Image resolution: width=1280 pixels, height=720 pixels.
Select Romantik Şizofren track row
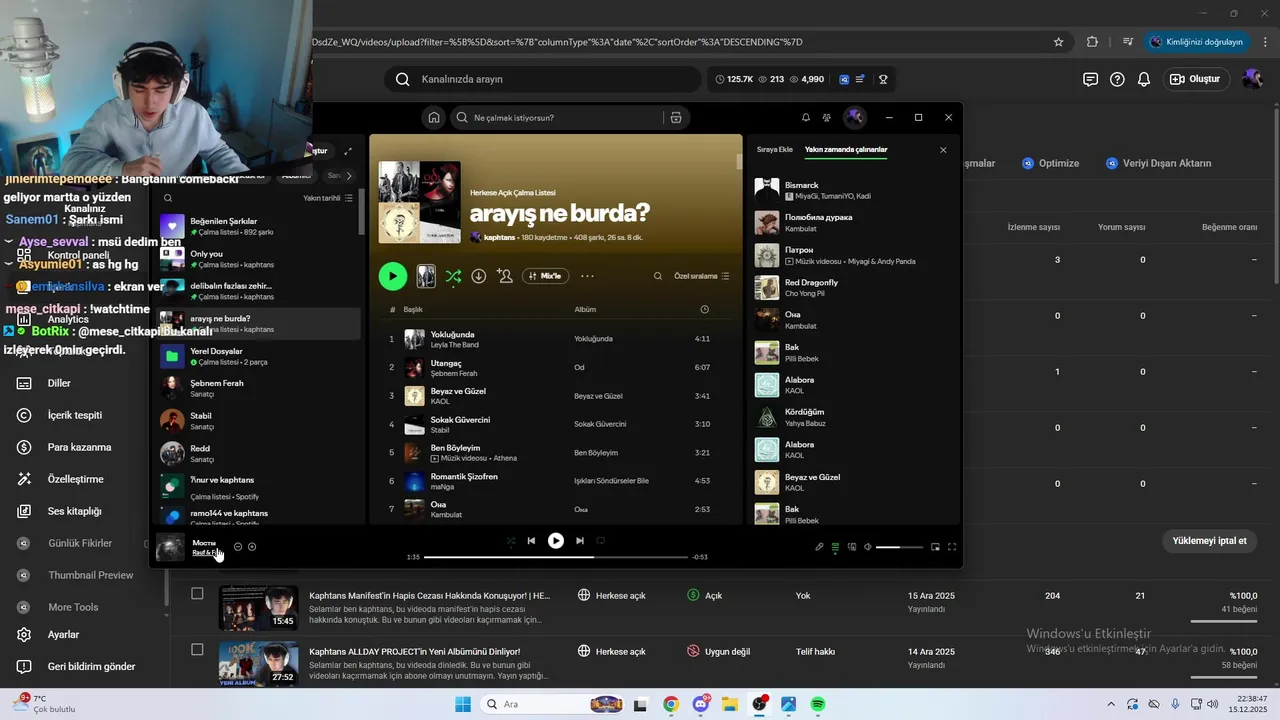(555, 481)
